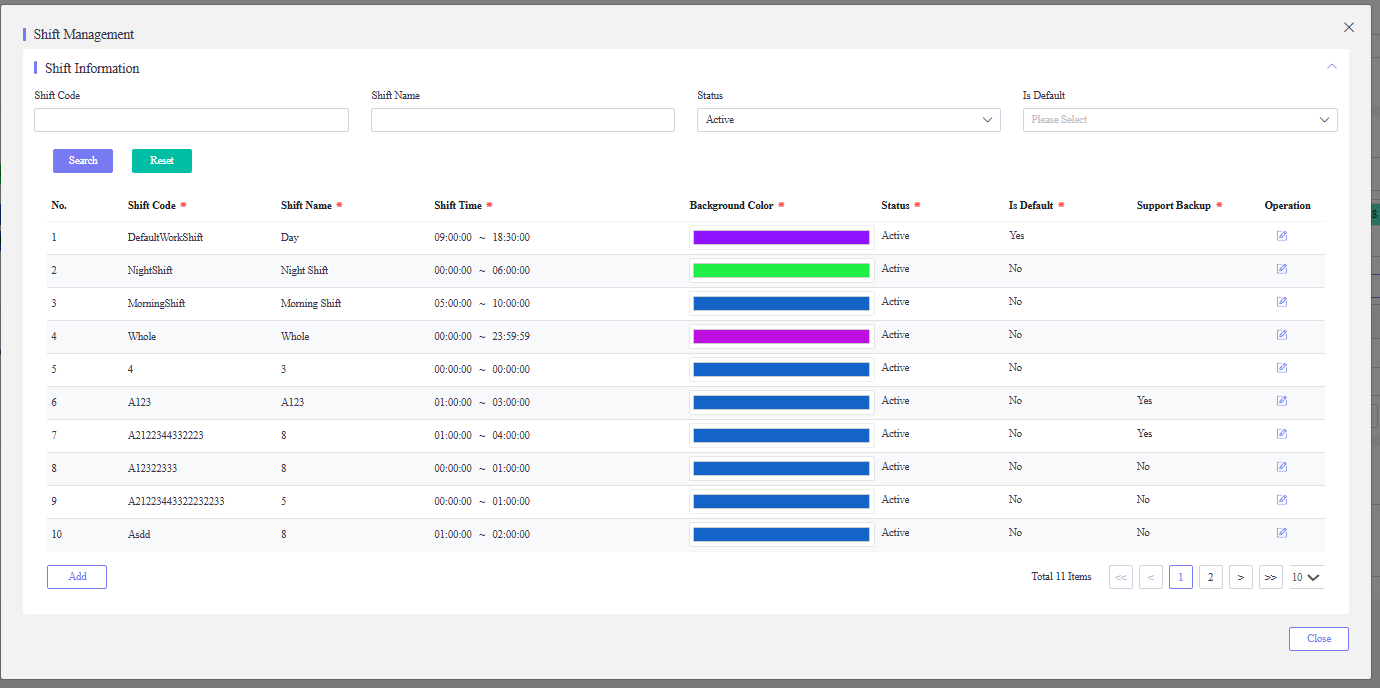Click edit icon for Whole shift
The image size is (1380, 688).
click(1281, 335)
